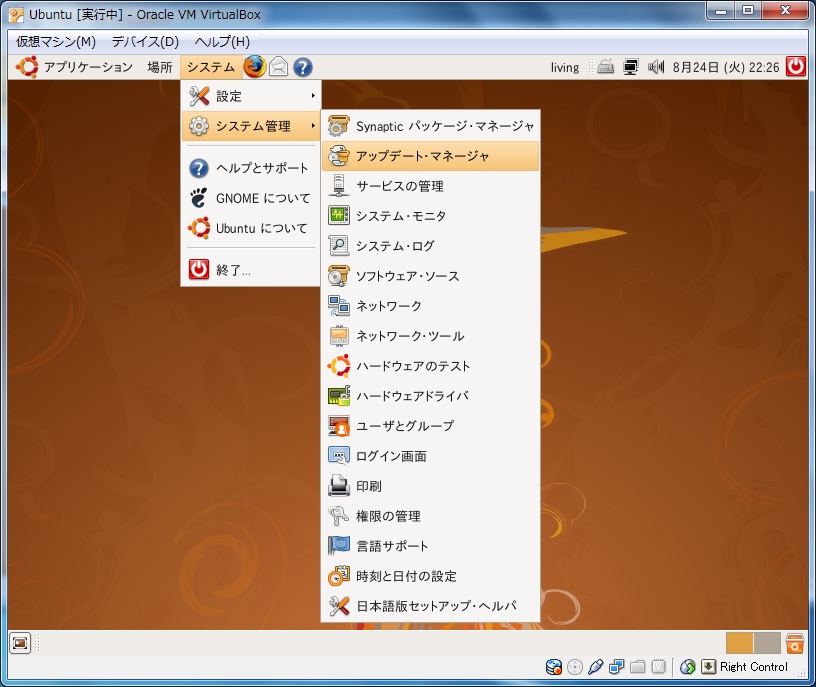Open the volume speaker icon

[656, 67]
